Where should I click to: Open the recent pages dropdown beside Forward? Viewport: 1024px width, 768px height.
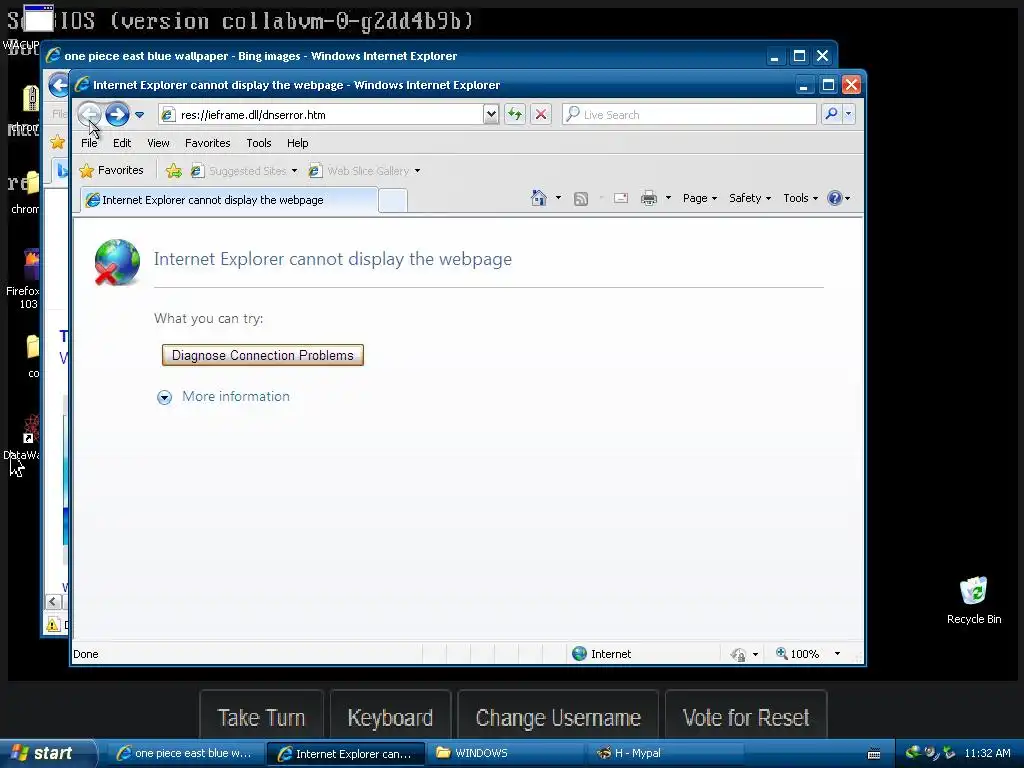(x=139, y=115)
